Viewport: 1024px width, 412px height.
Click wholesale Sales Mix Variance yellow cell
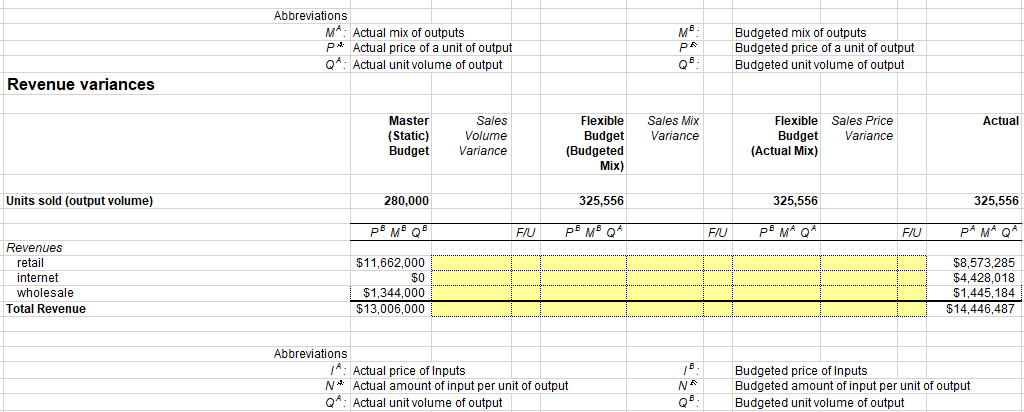coord(665,293)
